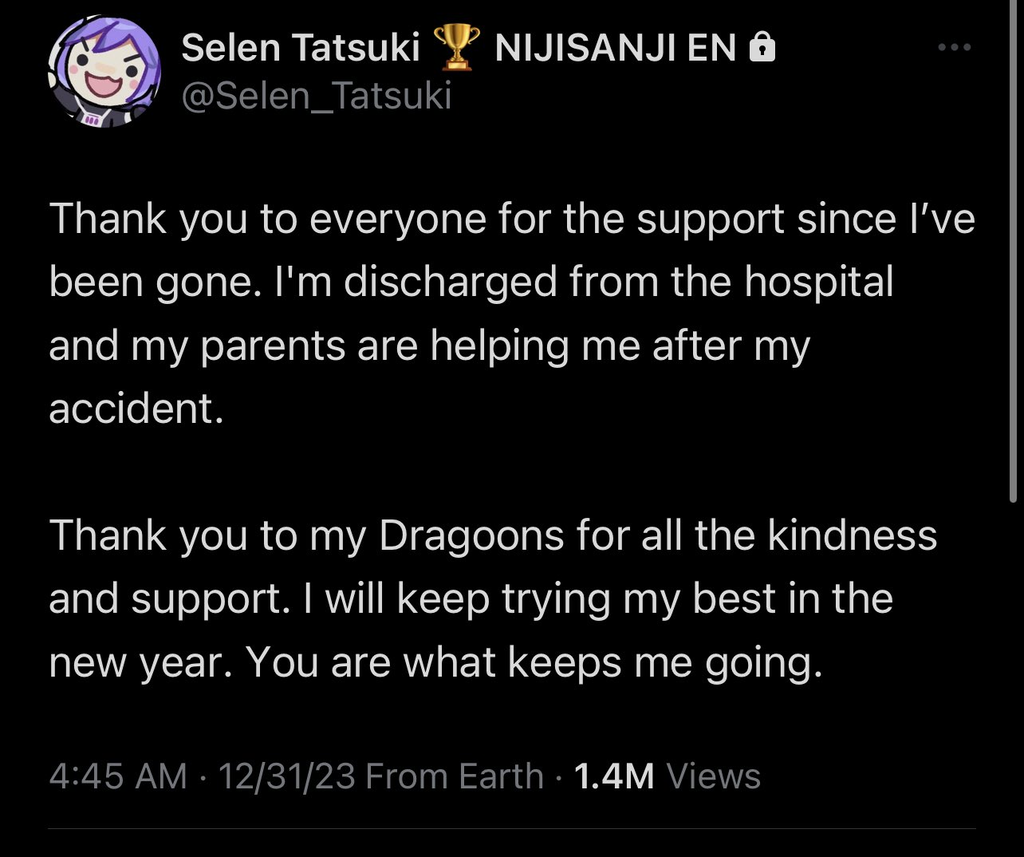The height and width of the screenshot is (857, 1024).
Task: Click the From Earth location label
Action: (455, 776)
